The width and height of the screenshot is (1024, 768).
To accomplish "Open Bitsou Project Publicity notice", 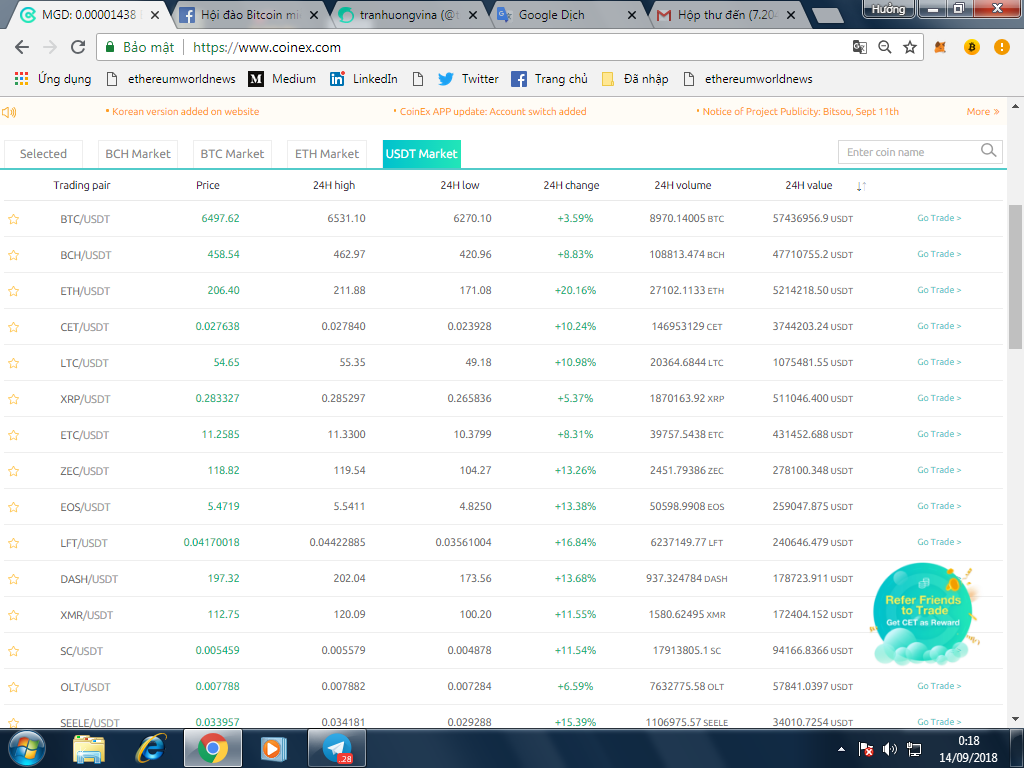I will click(797, 112).
